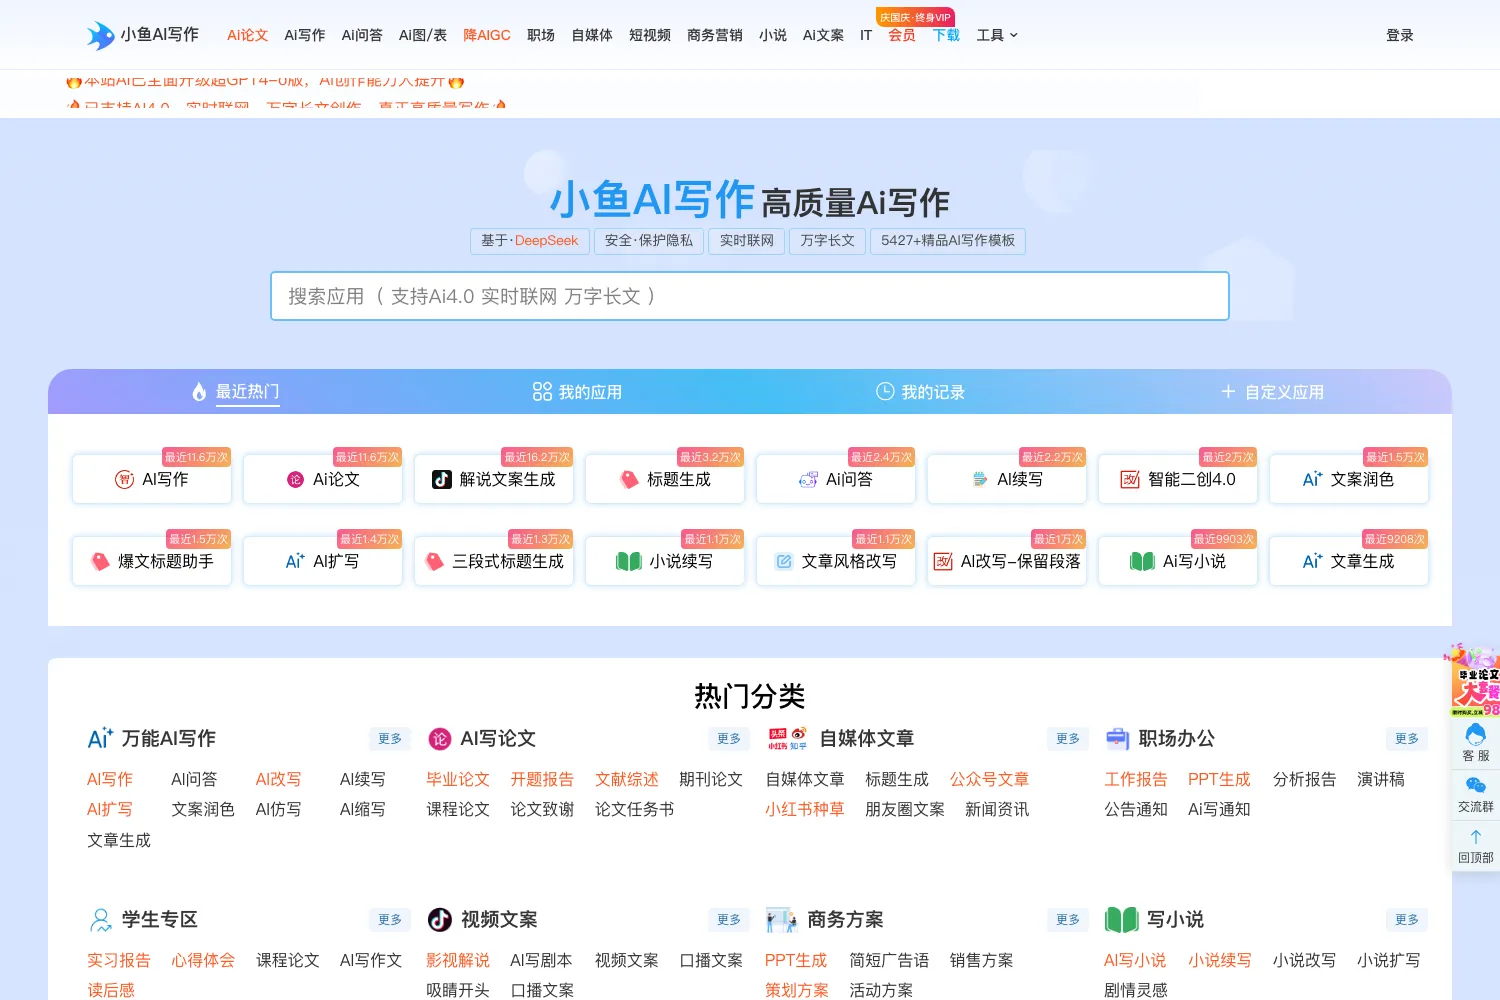
Task: Open the 公众号文章 link
Action: point(989,779)
